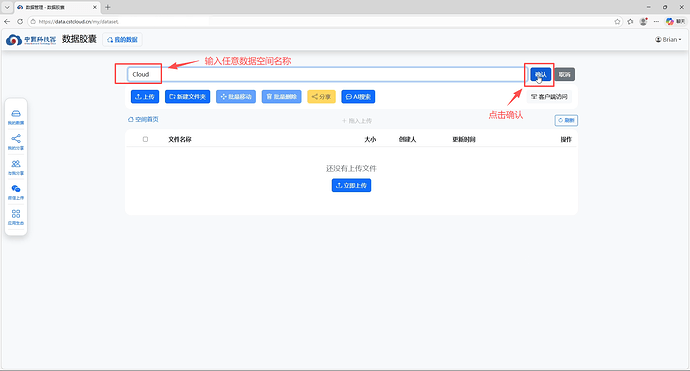Open the browser favorites icon
The width and height of the screenshot is (690, 371).
tap(631, 22)
